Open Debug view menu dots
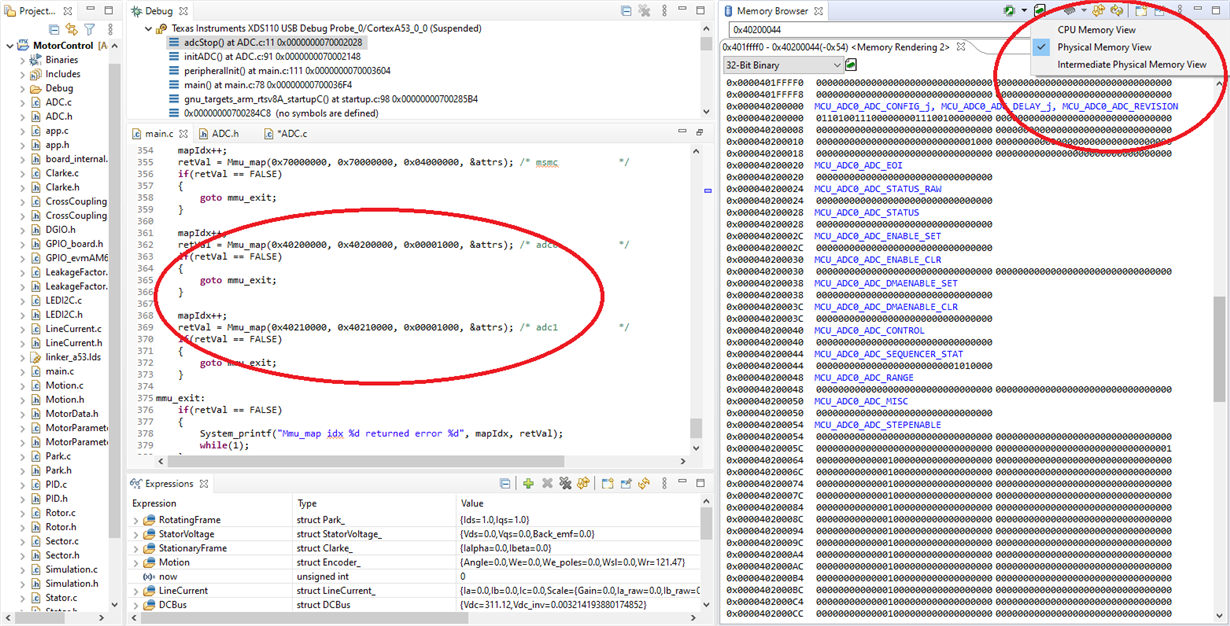Image resolution: width=1230 pixels, height=626 pixels. (x=664, y=10)
